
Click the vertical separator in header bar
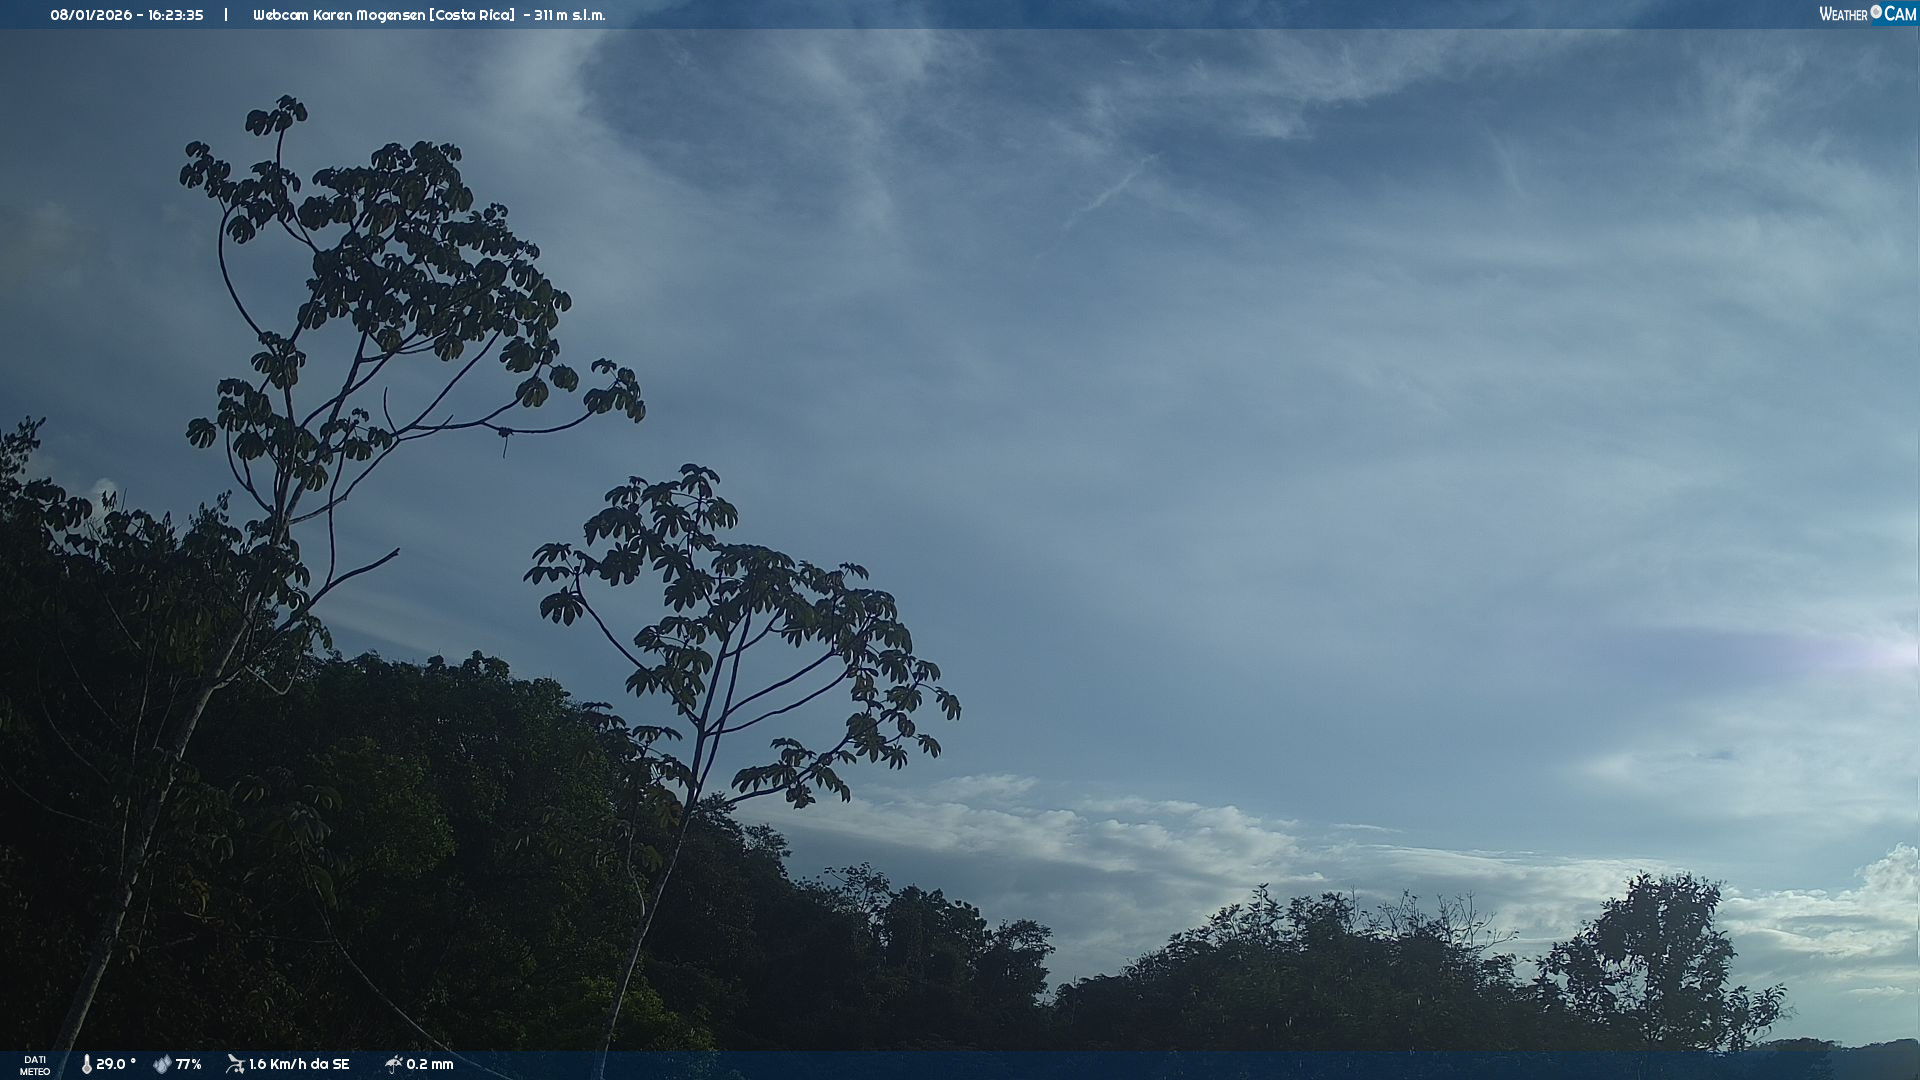(226, 15)
